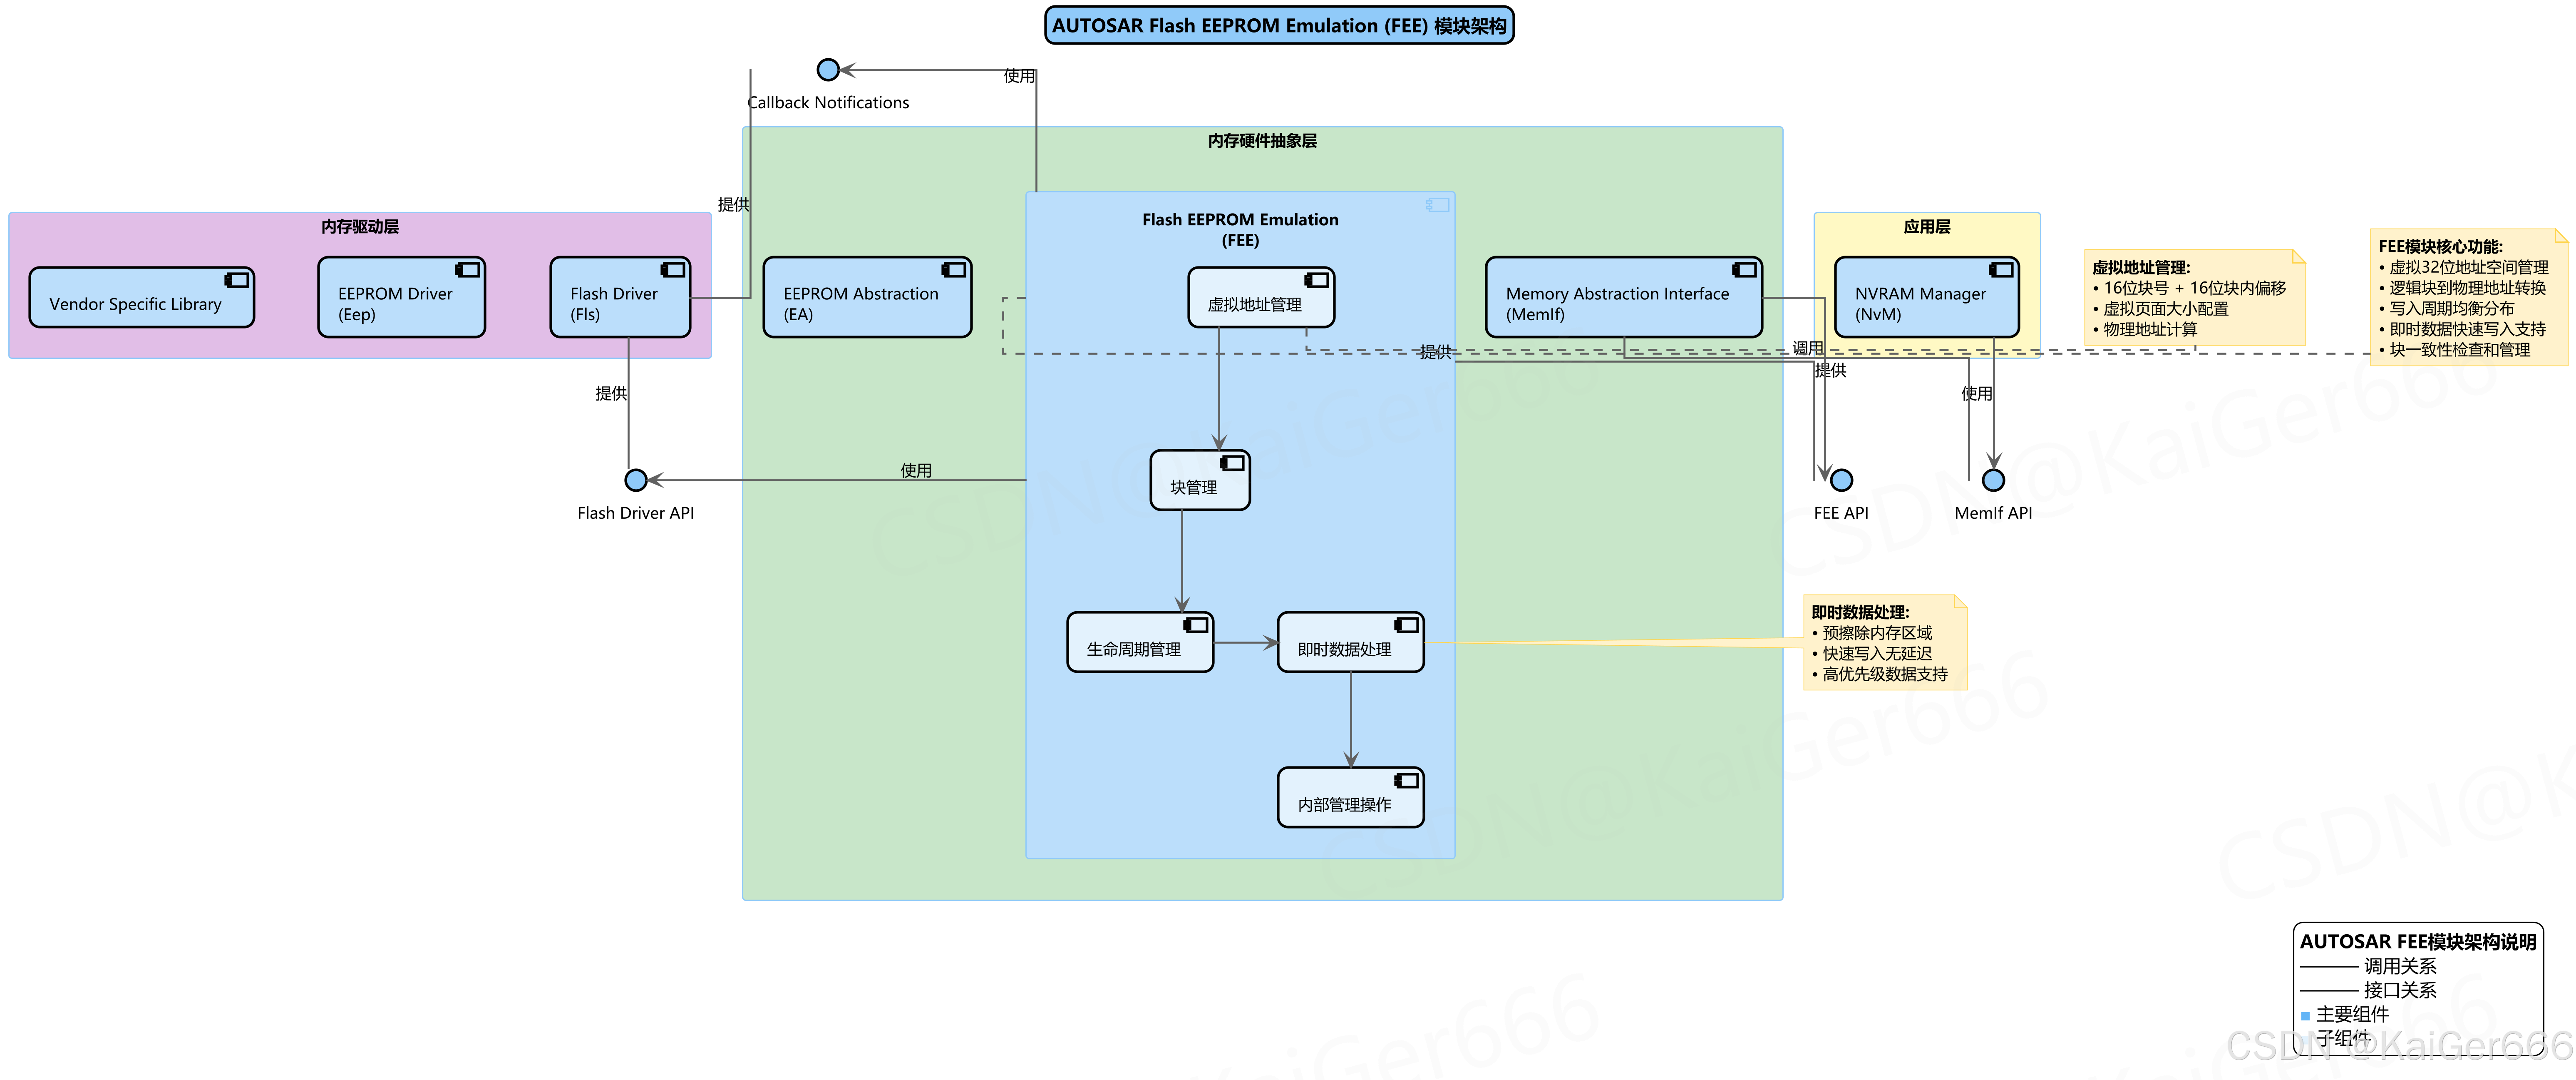Viewport: 2576px width, 1080px height.
Task: Click component icon on Flash Driver box
Action: [673, 270]
